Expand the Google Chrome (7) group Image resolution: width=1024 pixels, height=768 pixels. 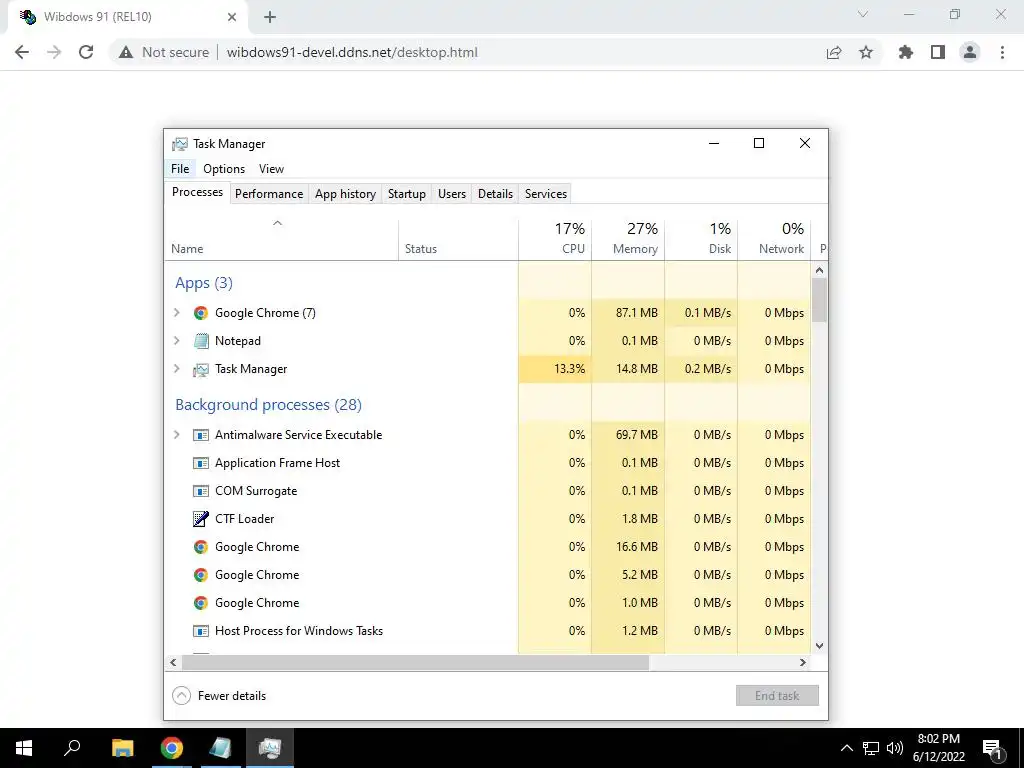(176, 313)
